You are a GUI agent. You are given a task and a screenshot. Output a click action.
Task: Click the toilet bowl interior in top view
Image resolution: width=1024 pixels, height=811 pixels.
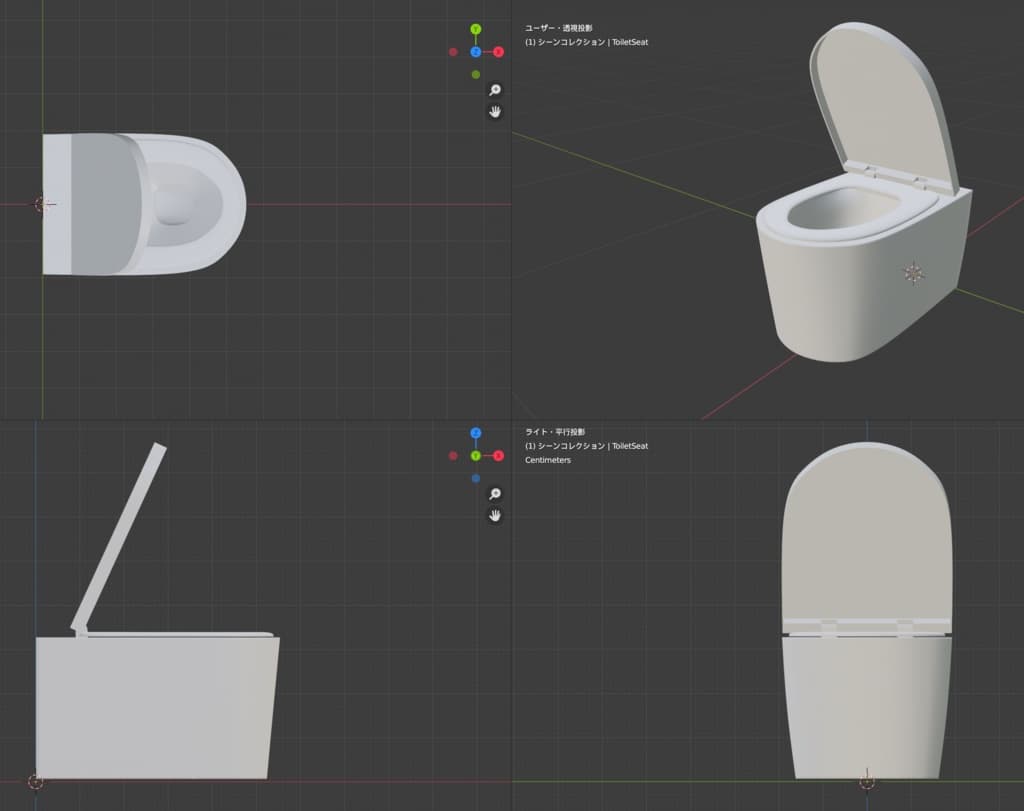coord(175,207)
